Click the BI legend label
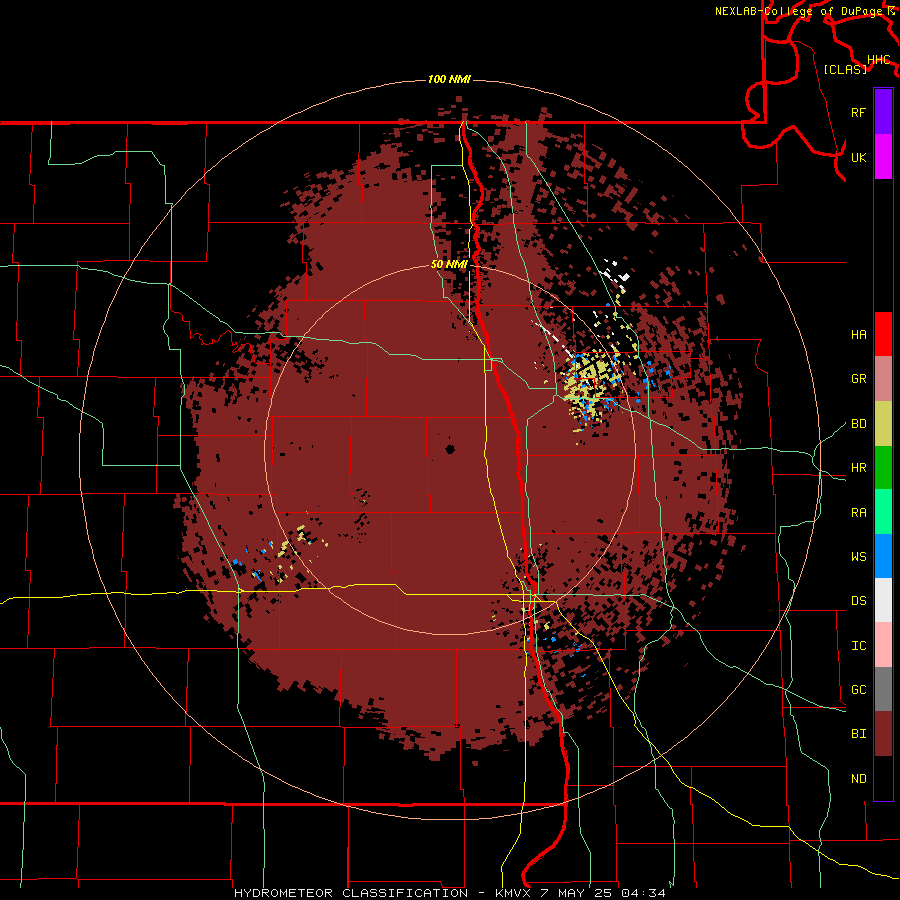Screen dimensions: 900x900 pyautogui.click(x=858, y=734)
